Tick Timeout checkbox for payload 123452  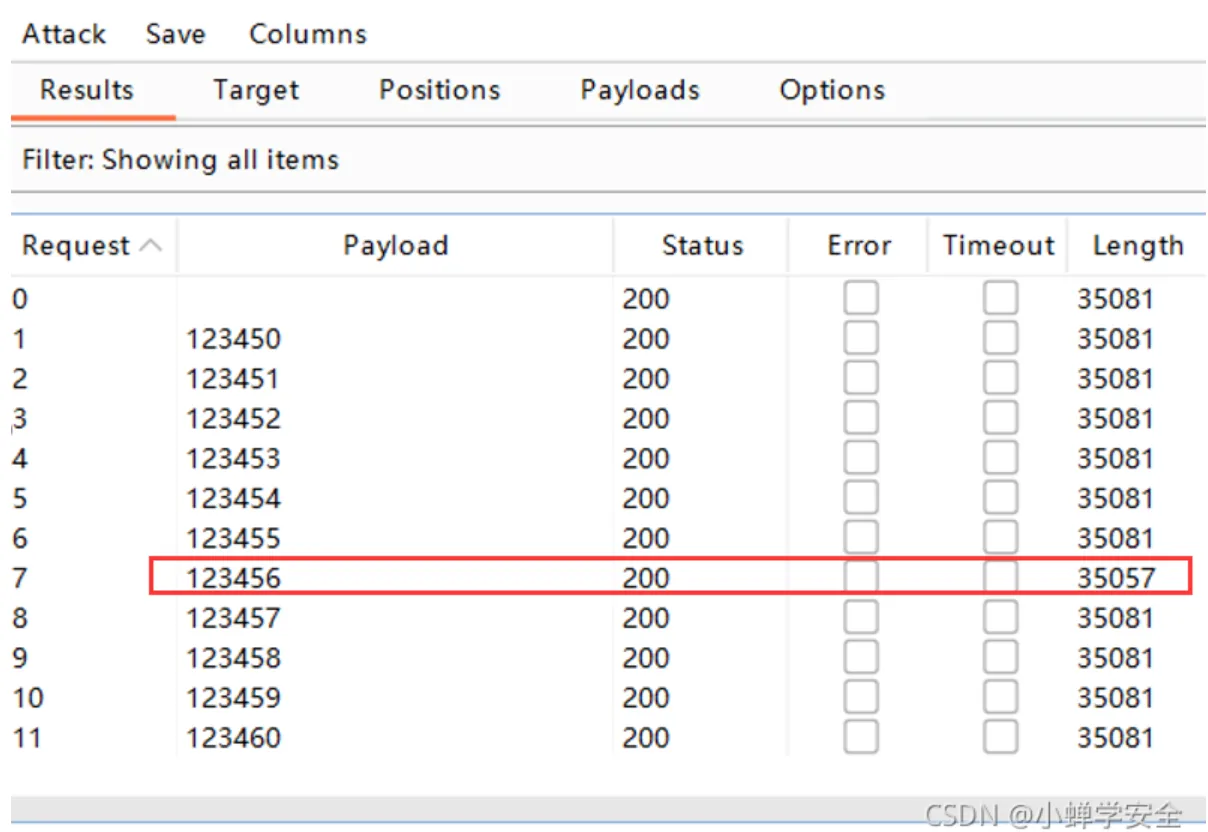click(x=1000, y=418)
